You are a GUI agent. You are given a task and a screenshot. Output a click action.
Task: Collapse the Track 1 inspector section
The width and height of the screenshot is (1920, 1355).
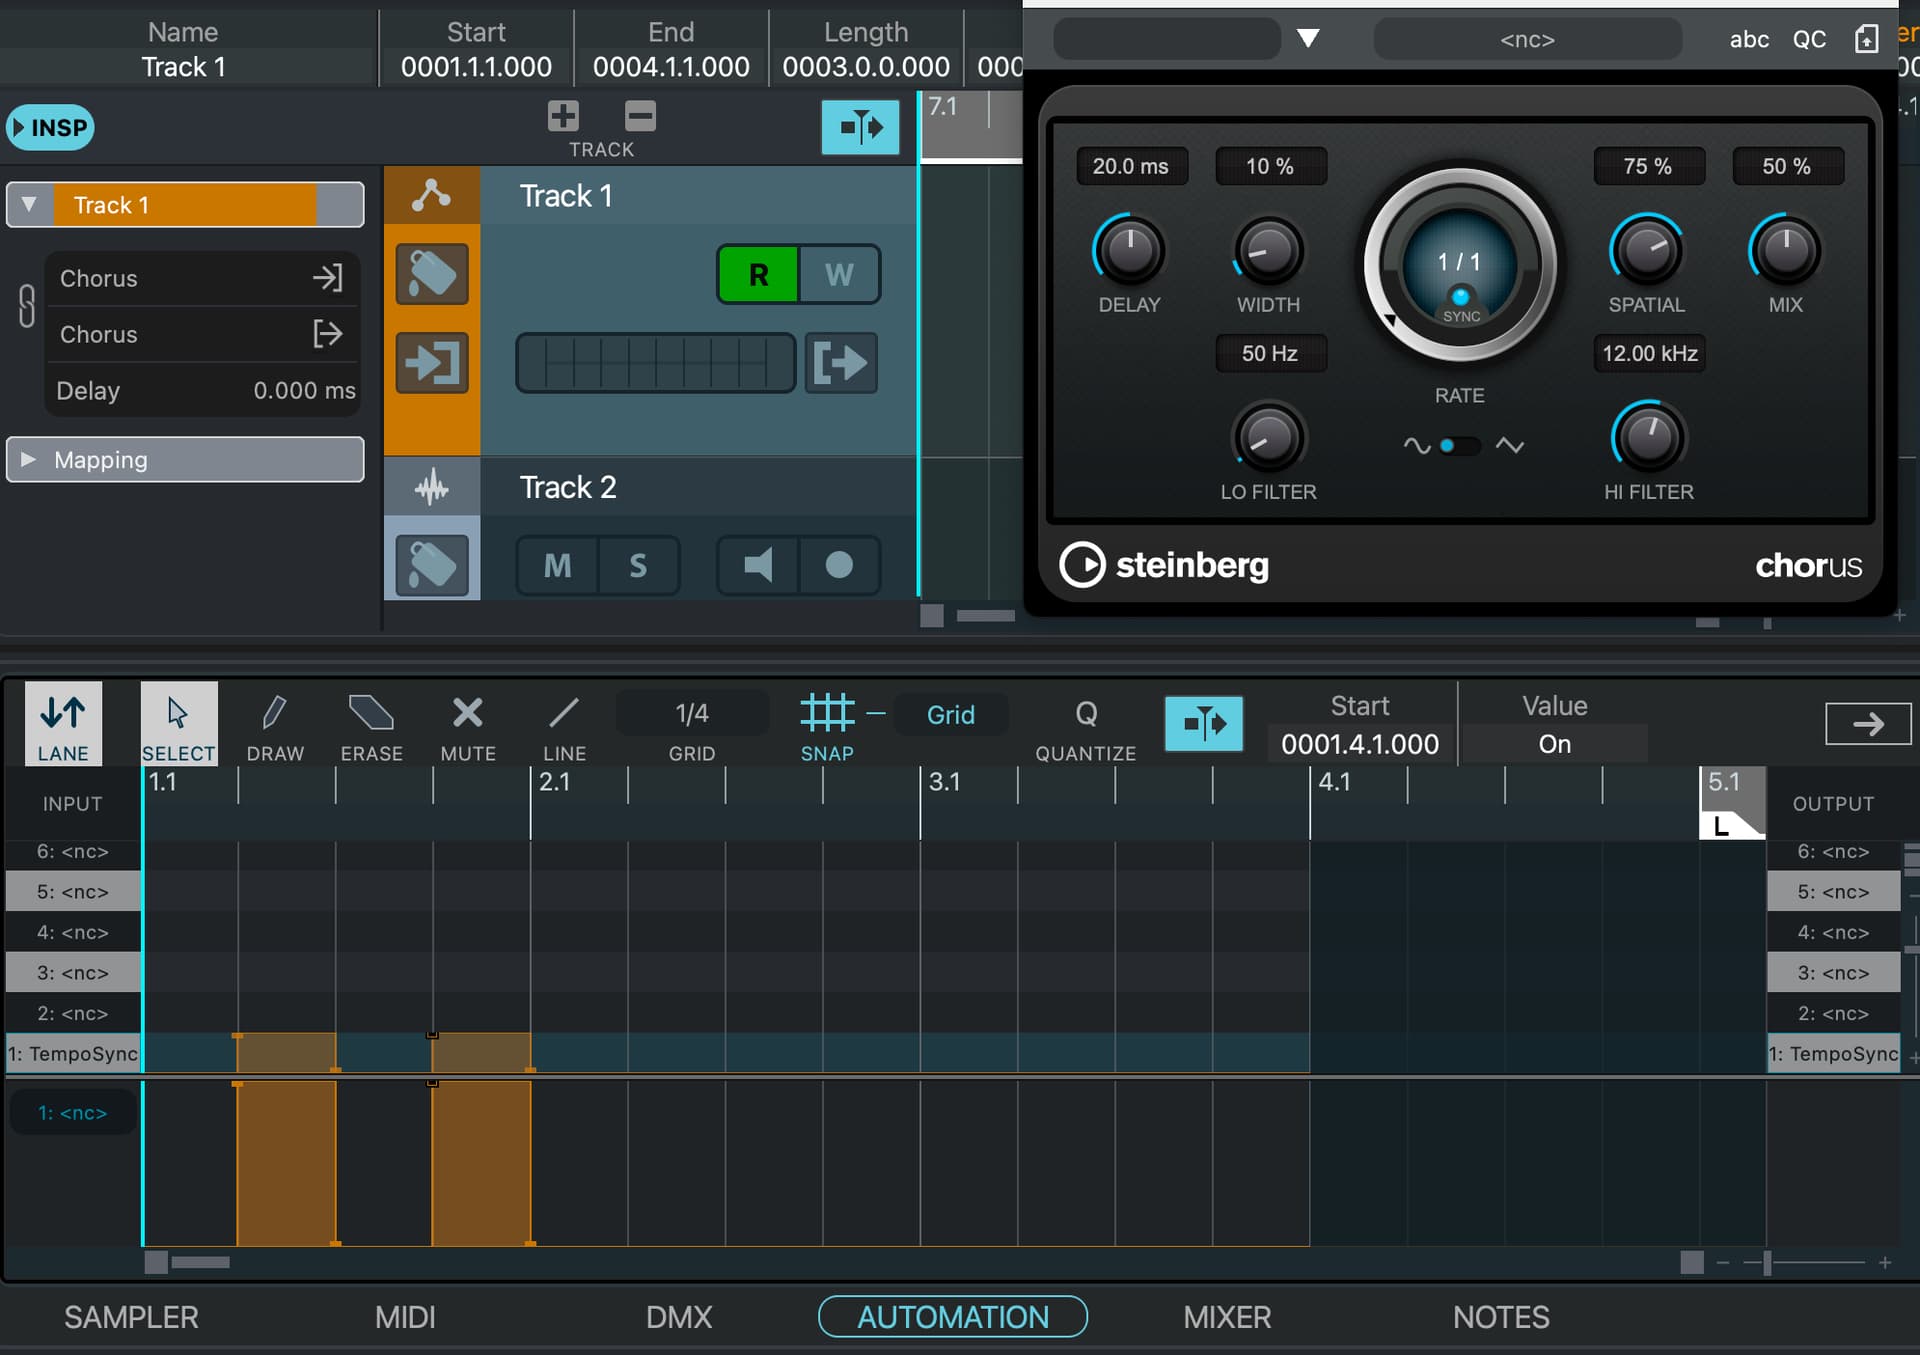click(x=29, y=204)
